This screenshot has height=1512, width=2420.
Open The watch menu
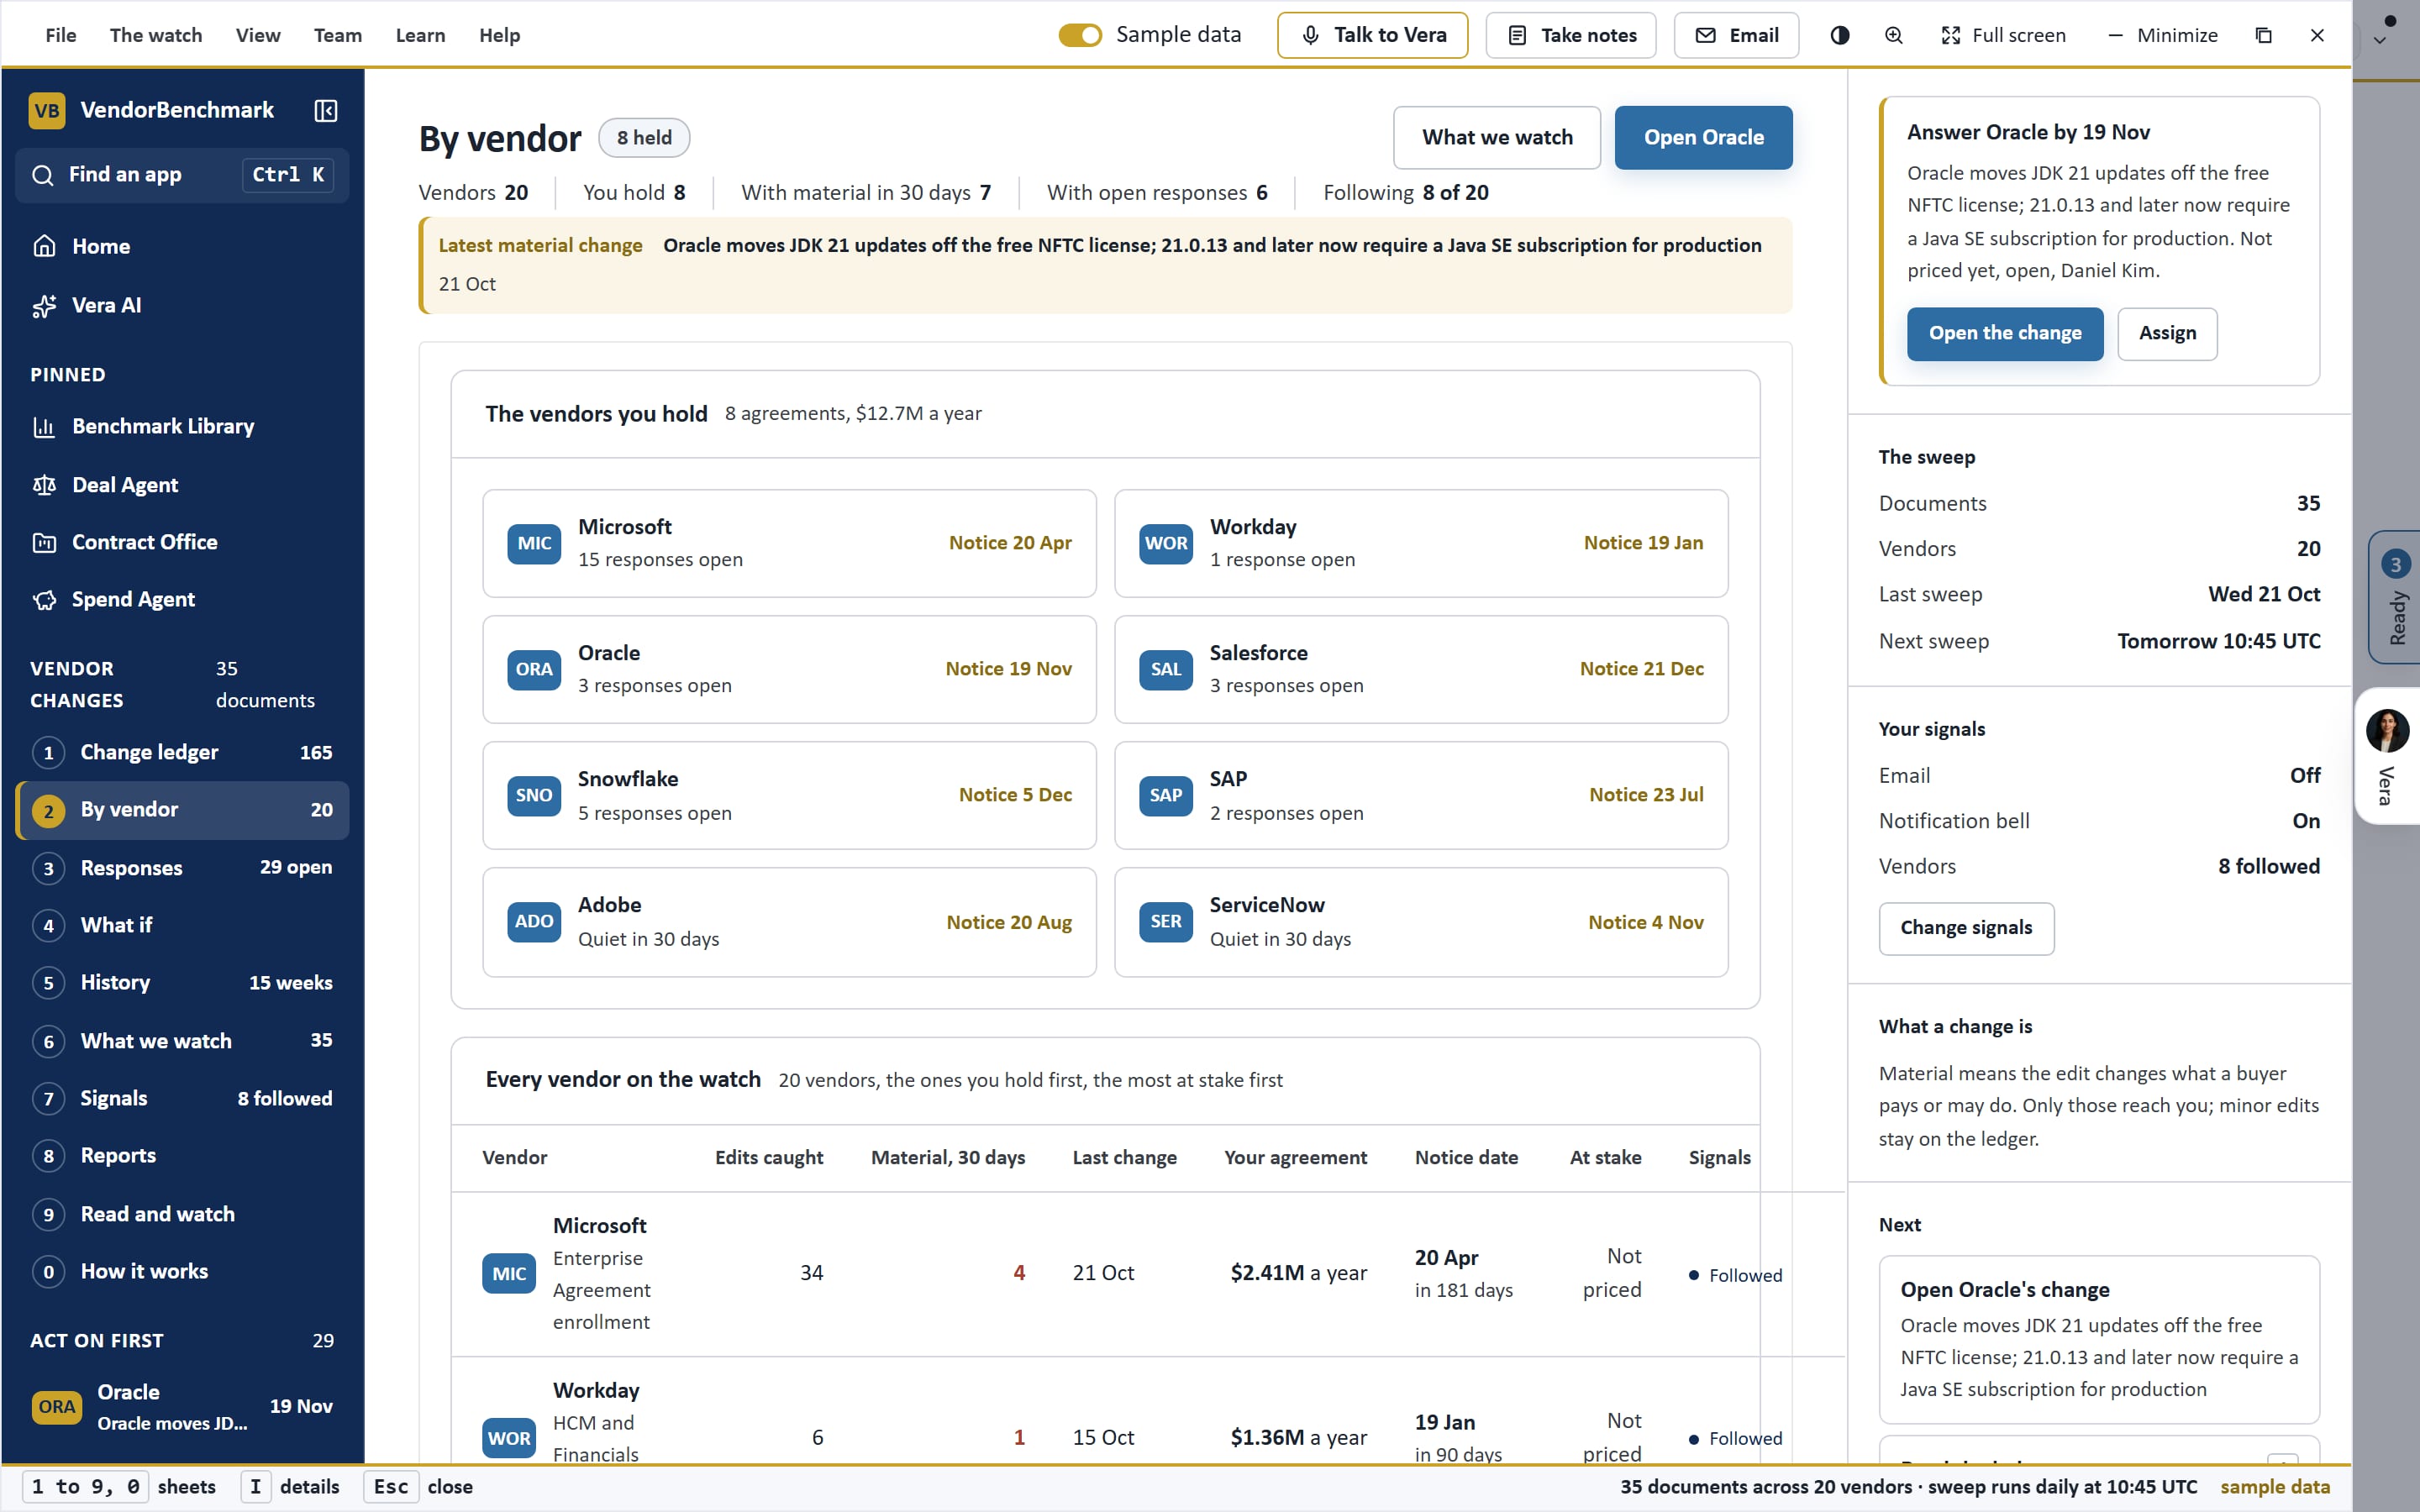[156, 35]
